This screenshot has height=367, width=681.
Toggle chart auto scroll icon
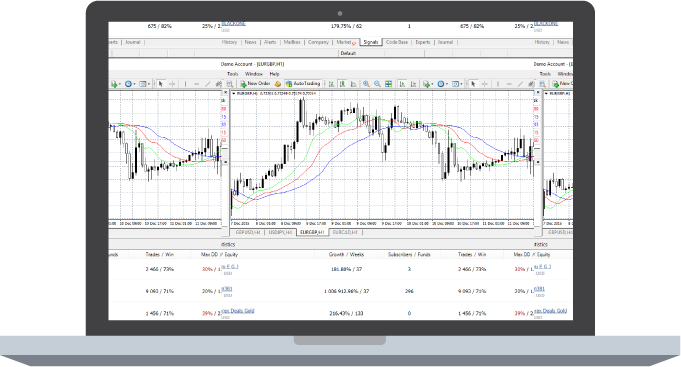(x=402, y=84)
